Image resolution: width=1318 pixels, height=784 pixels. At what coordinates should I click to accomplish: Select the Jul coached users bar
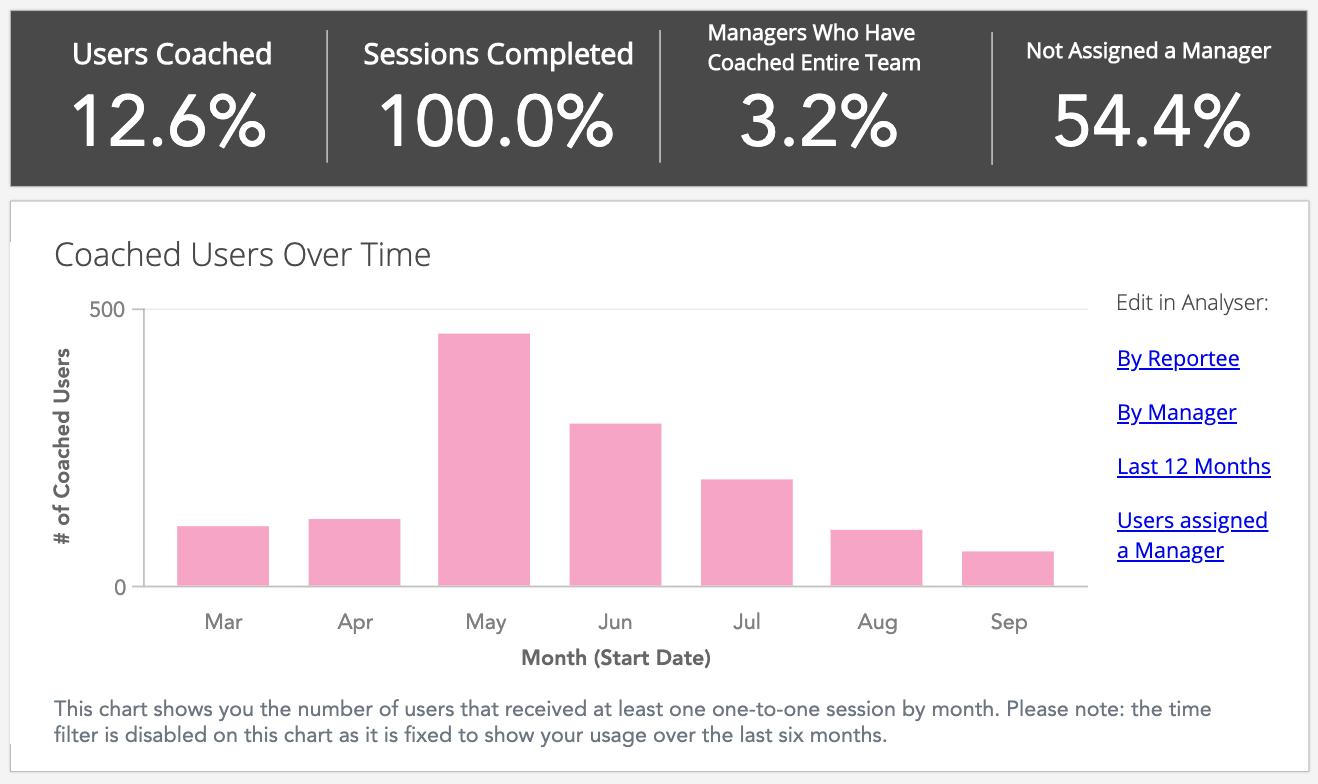[x=746, y=533]
